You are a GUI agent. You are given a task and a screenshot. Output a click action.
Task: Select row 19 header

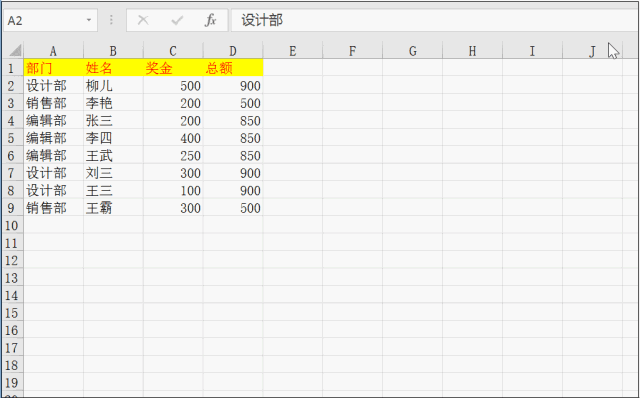(x=12, y=382)
